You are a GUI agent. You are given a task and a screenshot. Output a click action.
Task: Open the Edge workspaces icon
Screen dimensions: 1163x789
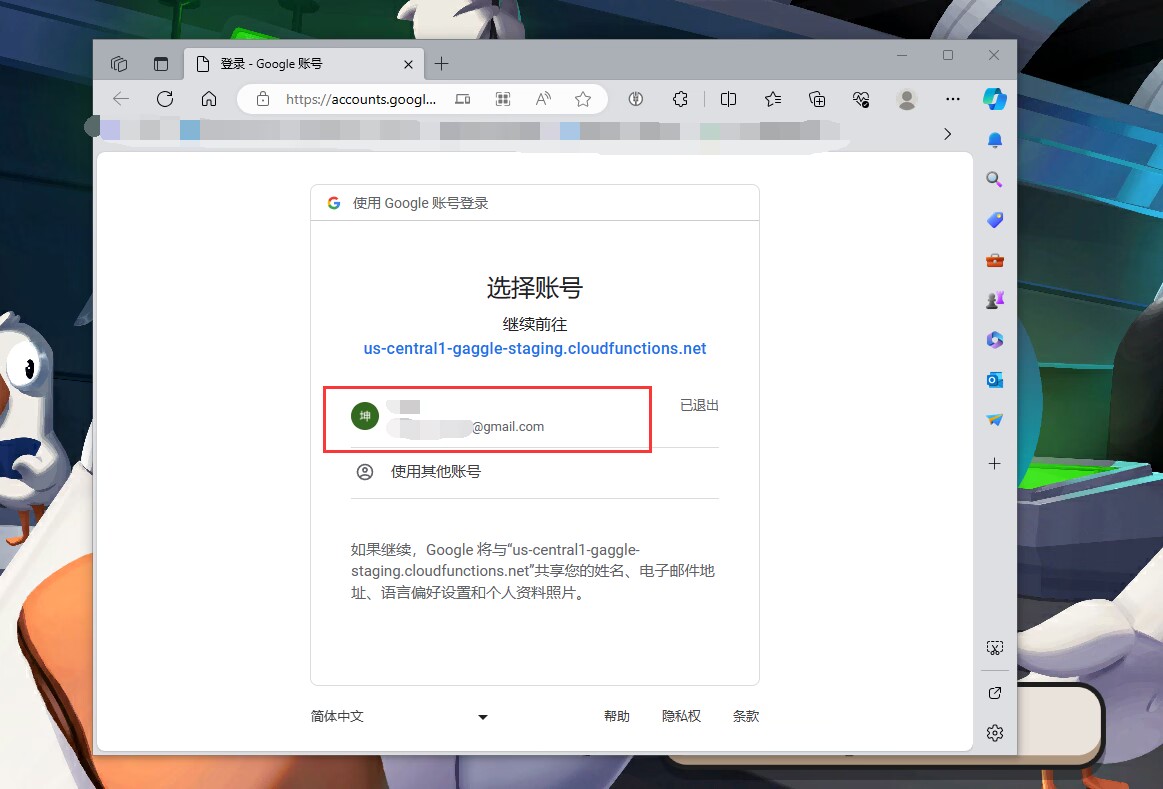119,64
